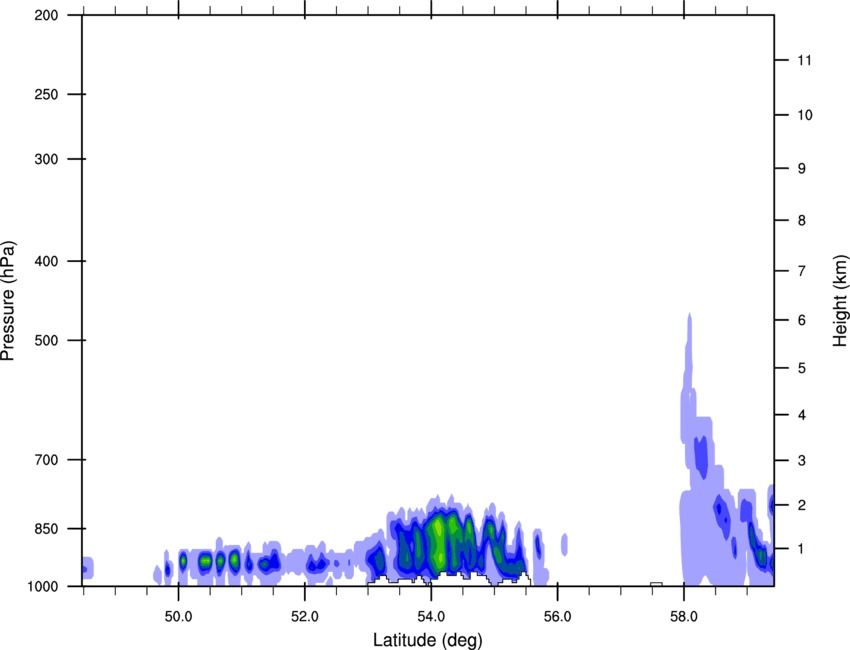Click the 500 pressure tick label
Screen dimensions: 850x650
click(46, 340)
